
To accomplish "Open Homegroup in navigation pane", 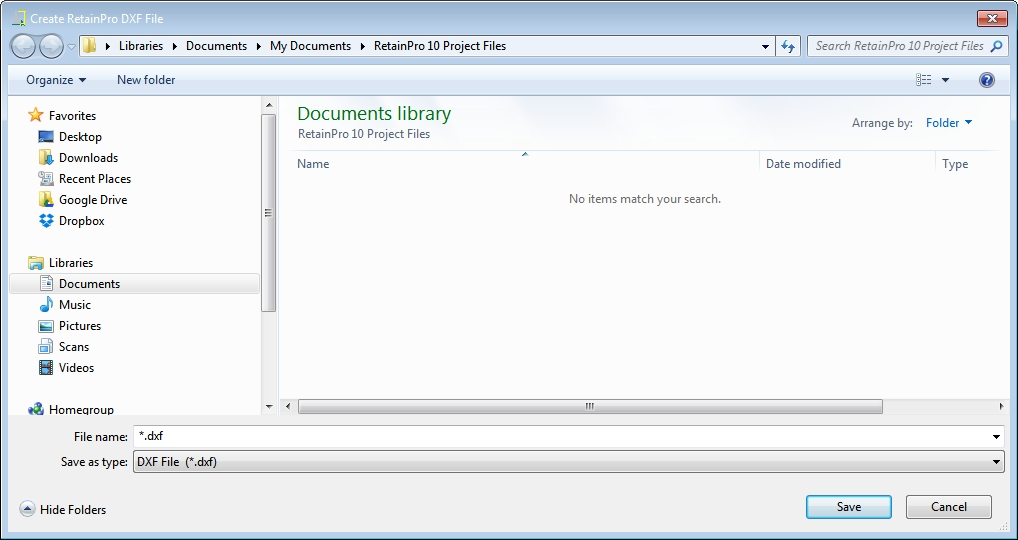I will point(80,409).
